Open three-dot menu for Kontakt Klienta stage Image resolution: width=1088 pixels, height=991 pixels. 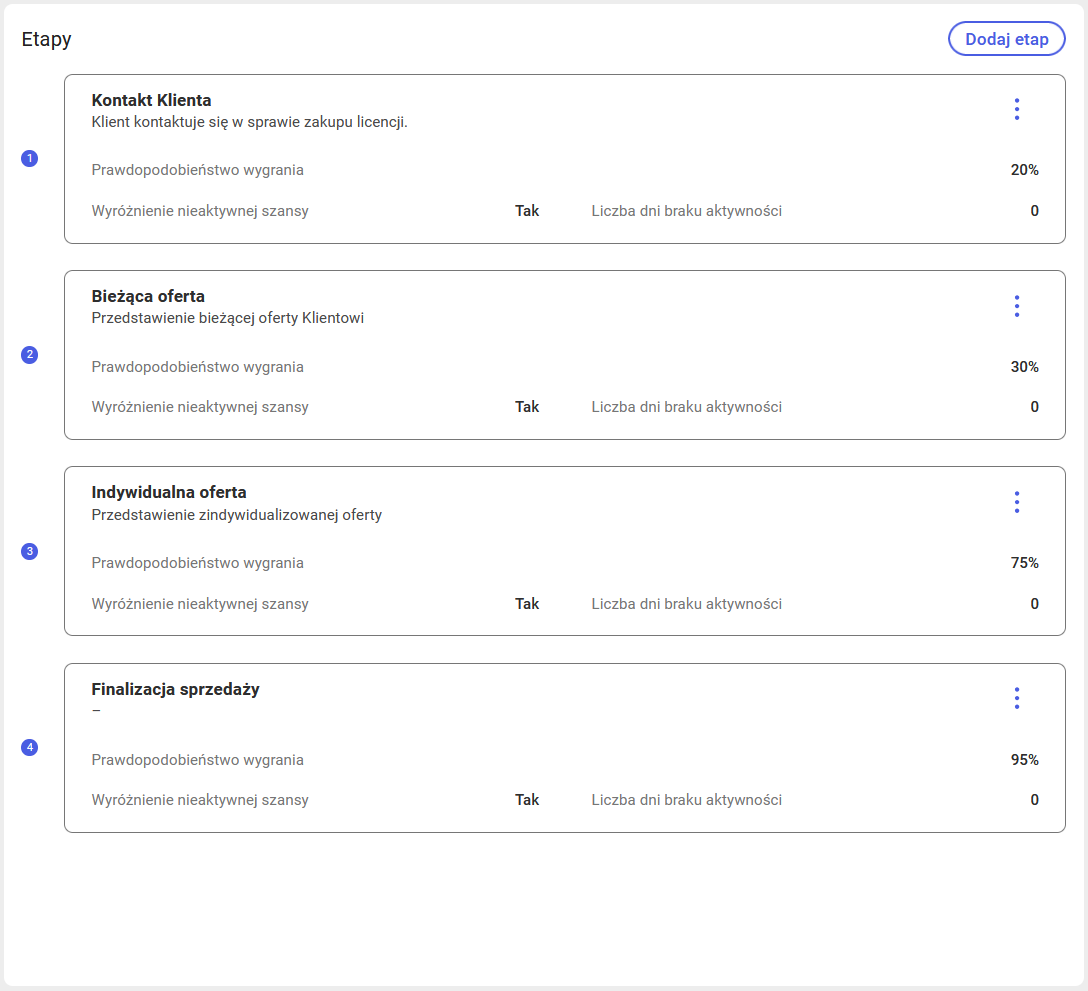click(x=1016, y=109)
